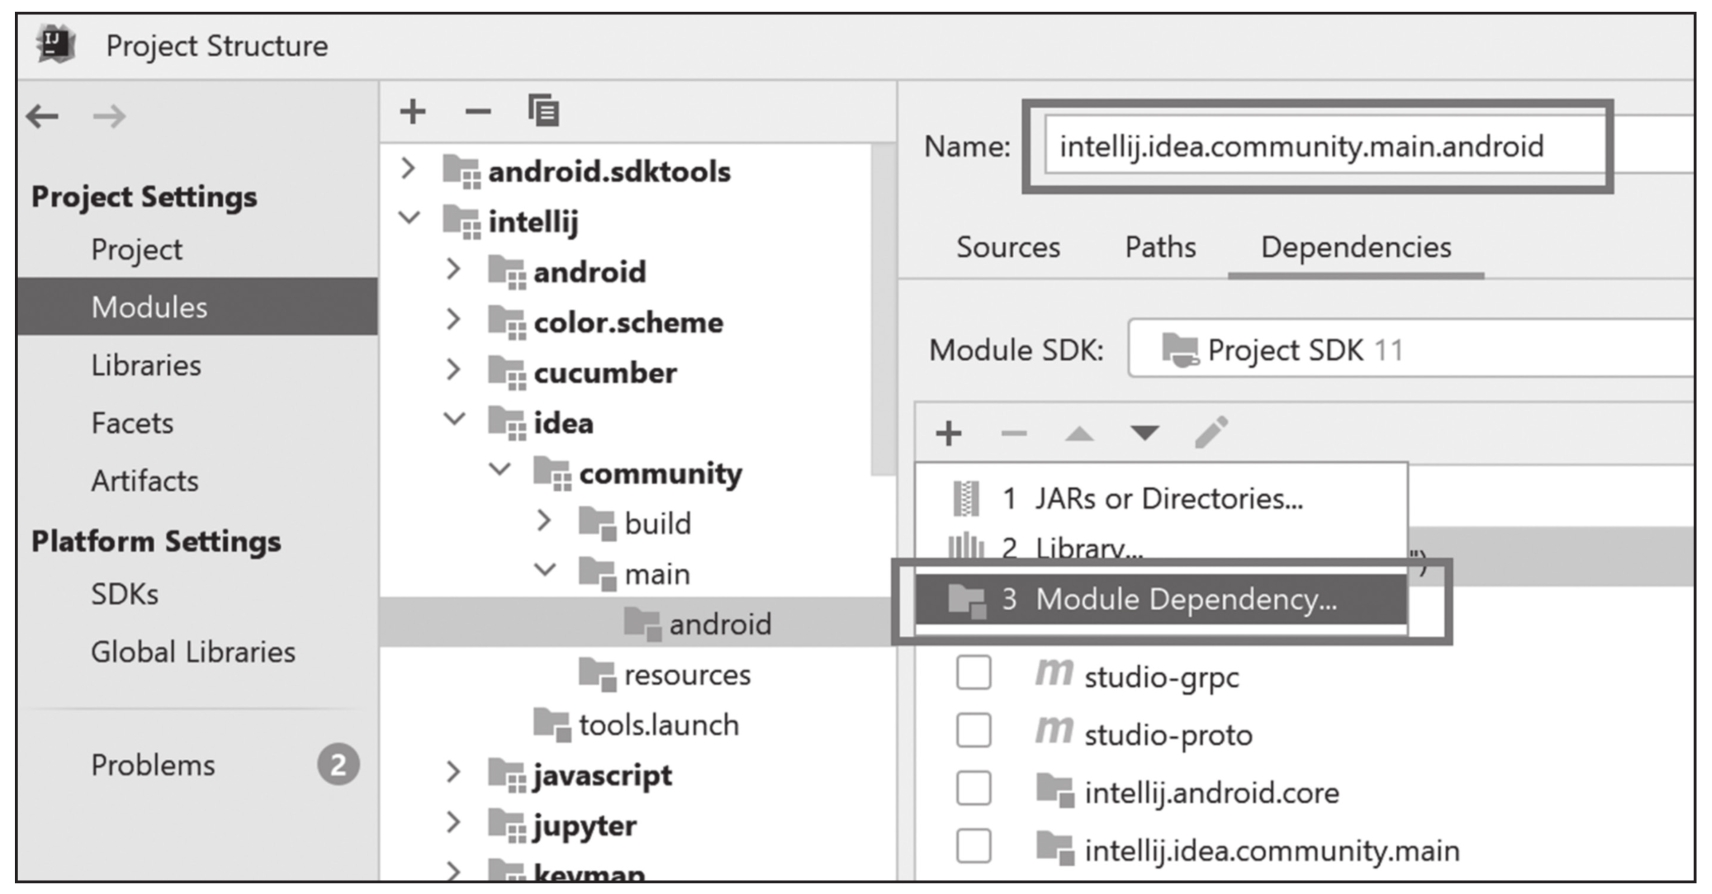This screenshot has height=894, width=1712.
Task: Collapse the main tree node
Action: click(x=545, y=570)
